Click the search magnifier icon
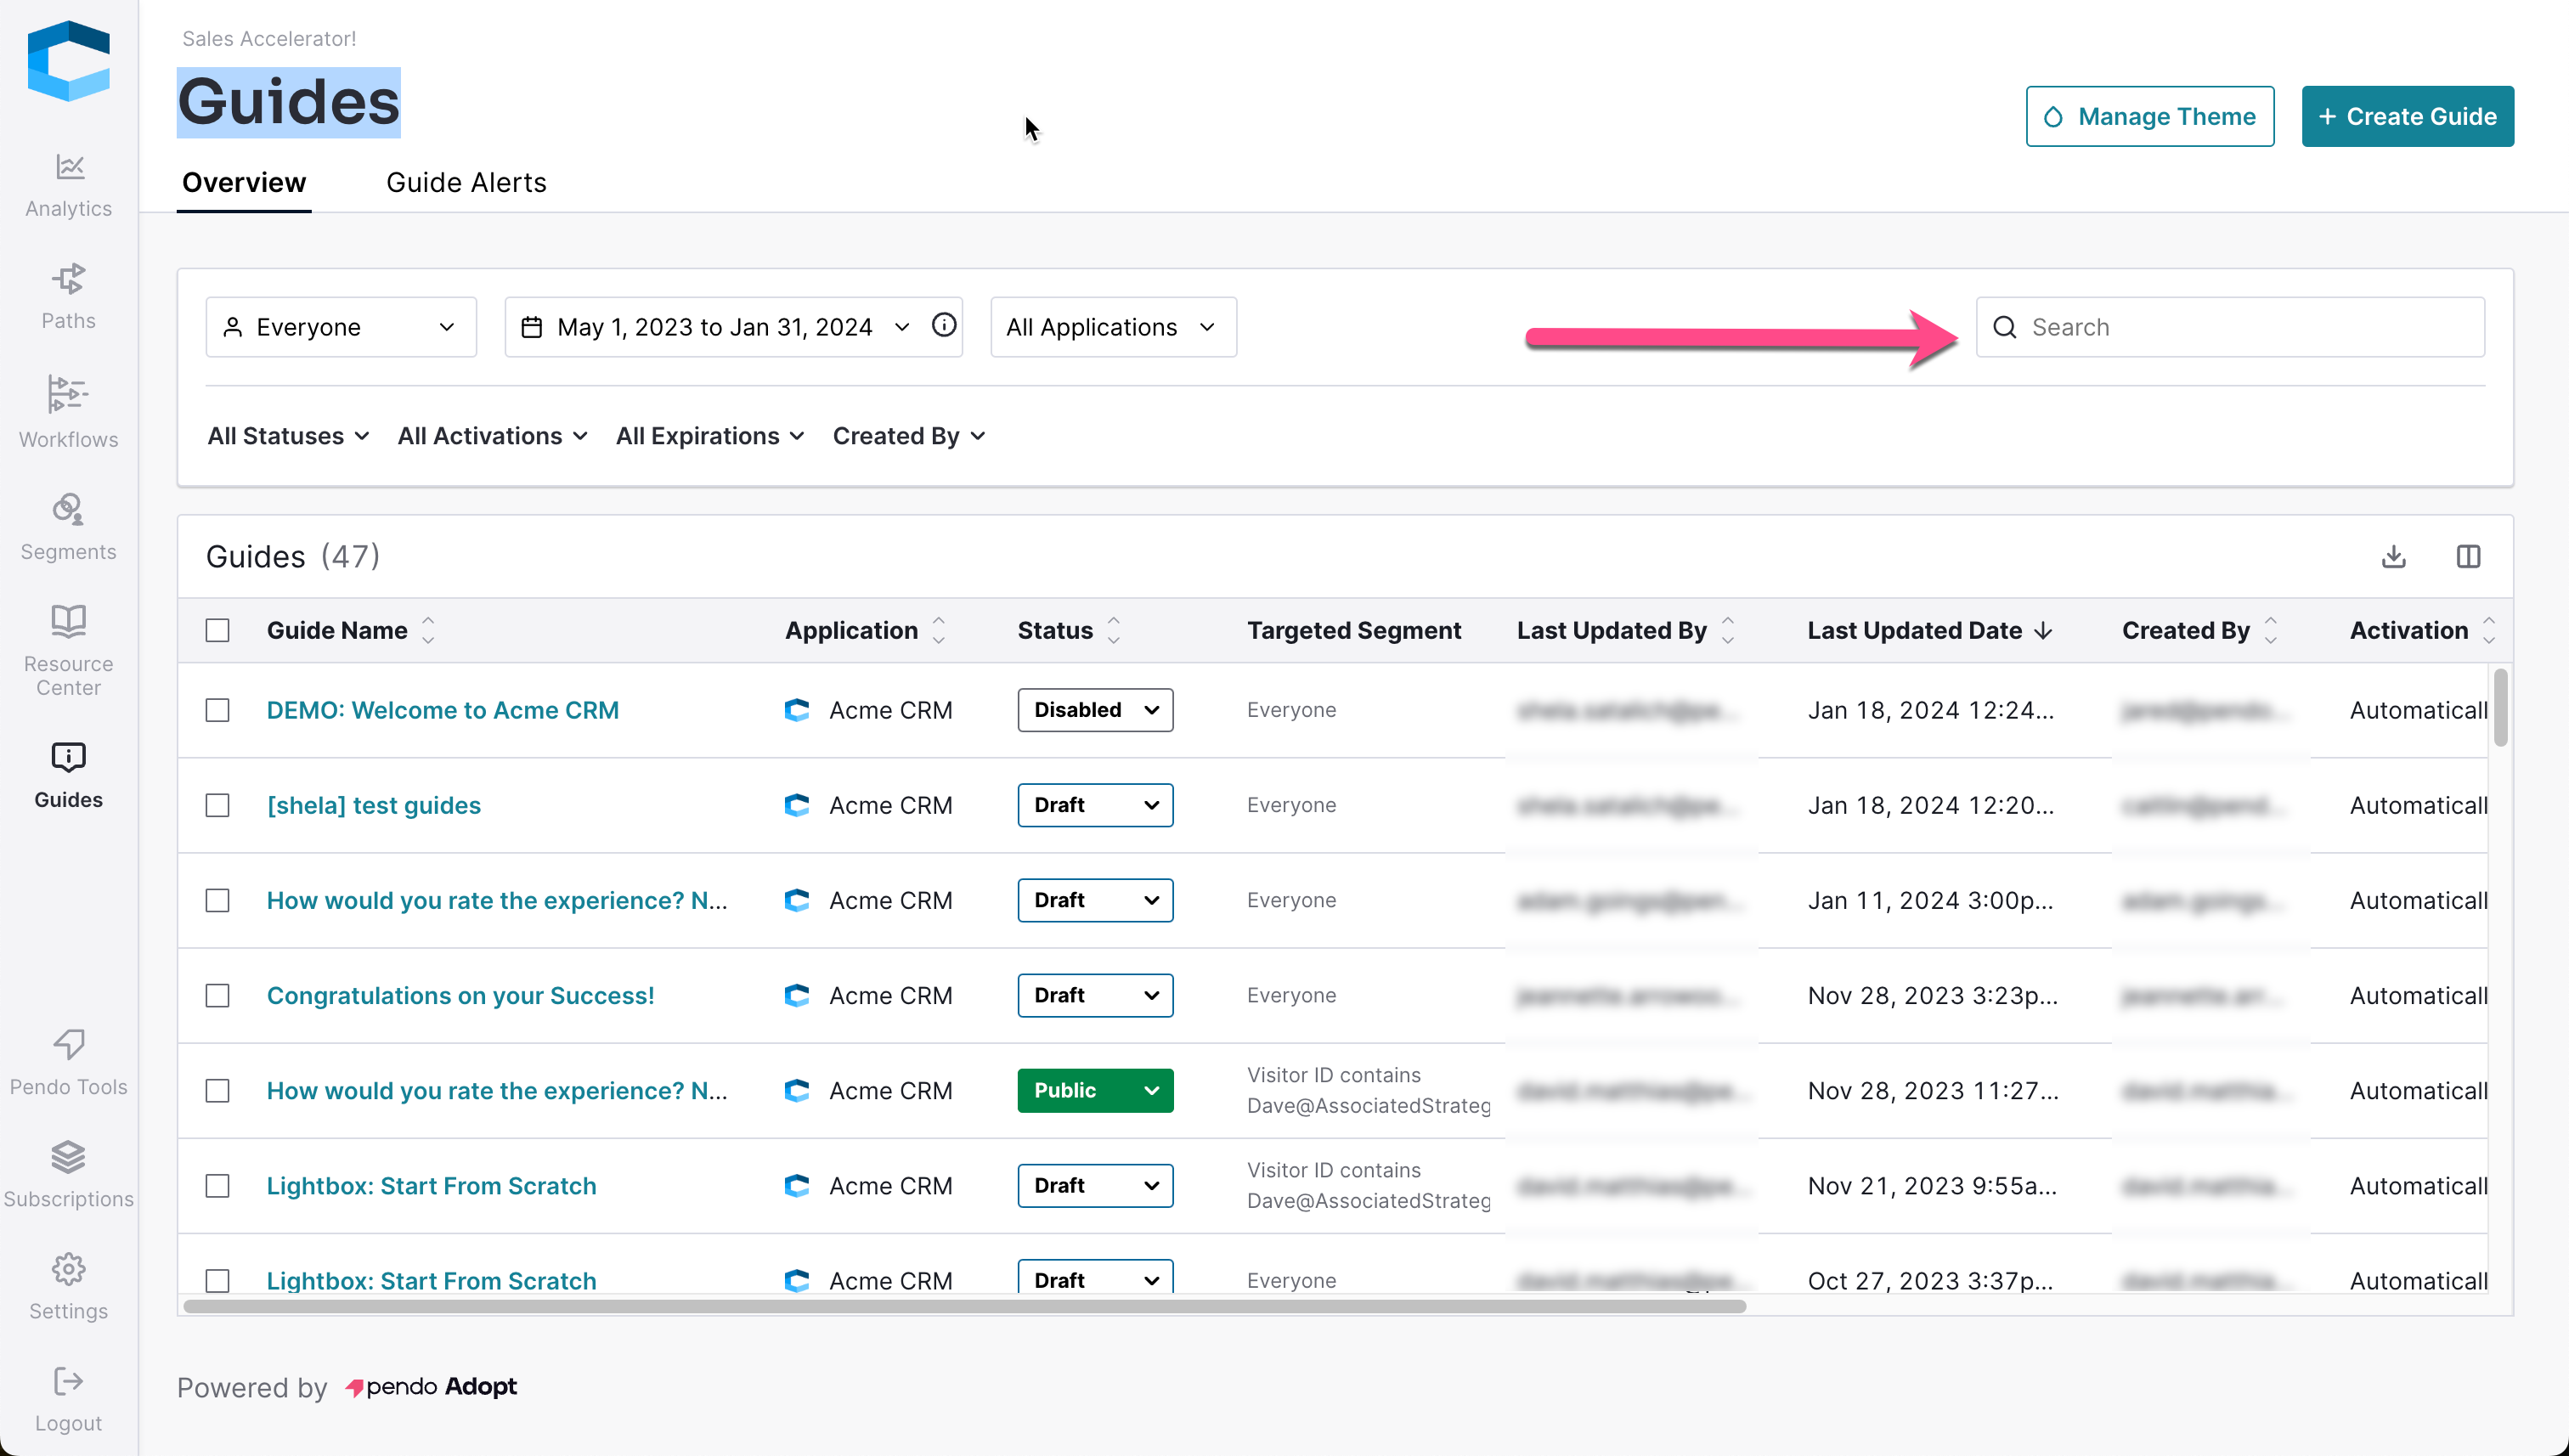 pos(2004,327)
